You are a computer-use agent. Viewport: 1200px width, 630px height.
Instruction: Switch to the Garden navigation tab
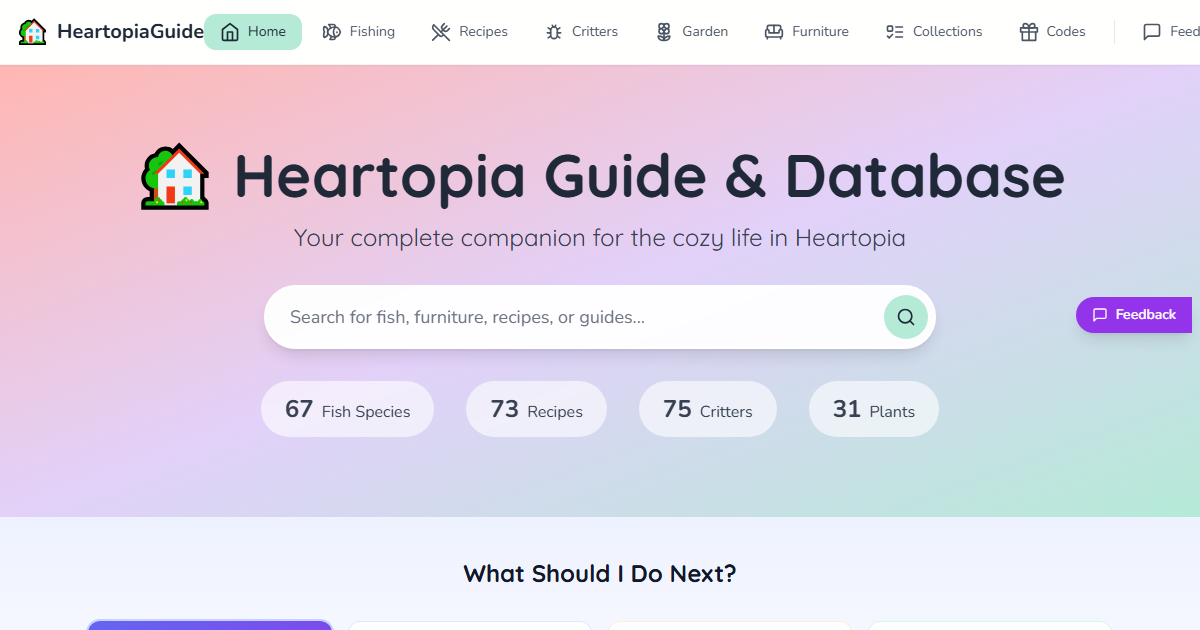coord(692,31)
